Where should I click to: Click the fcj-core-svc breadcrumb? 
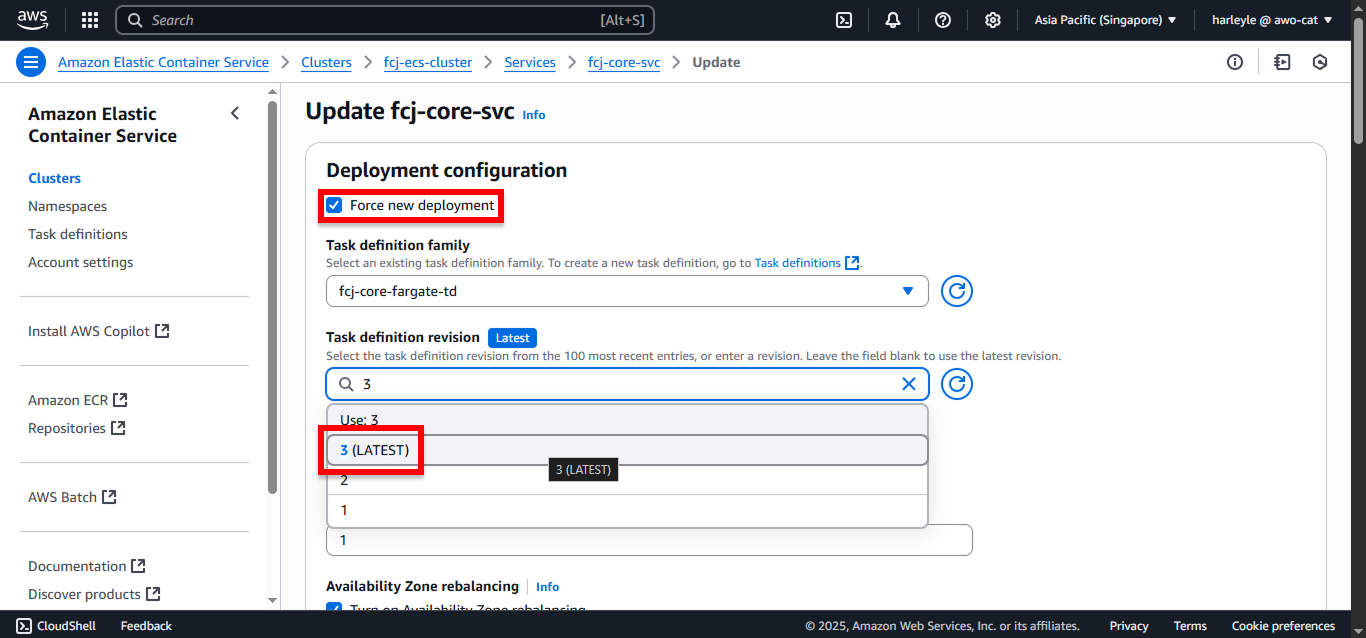point(624,62)
